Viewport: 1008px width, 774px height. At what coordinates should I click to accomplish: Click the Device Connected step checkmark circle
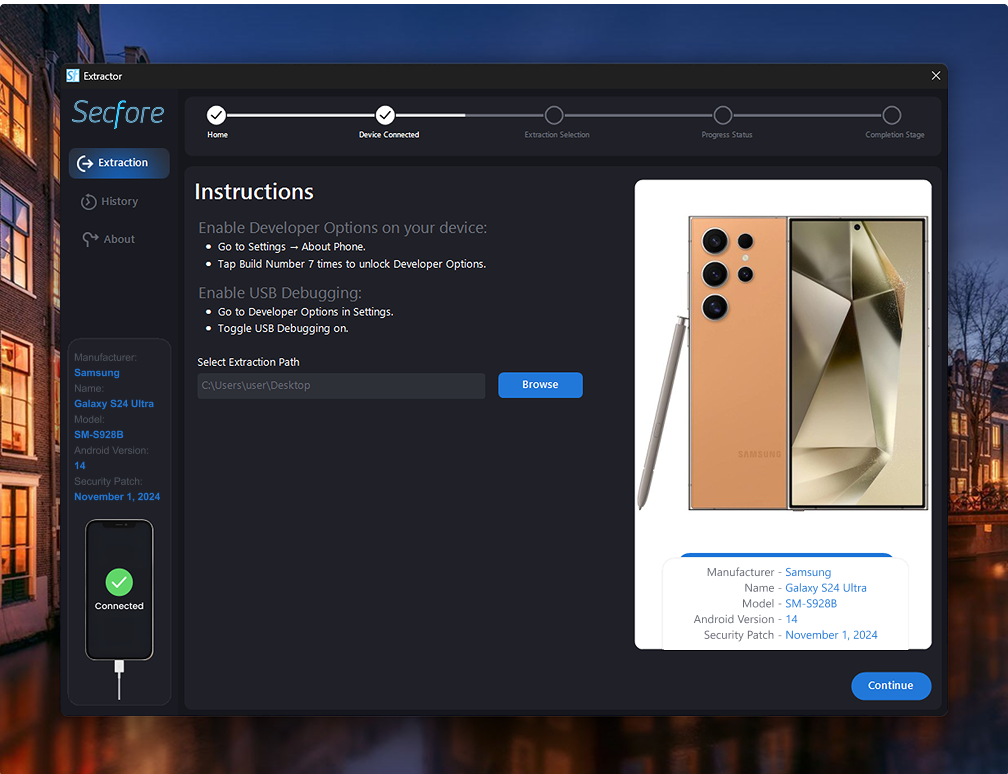385,116
